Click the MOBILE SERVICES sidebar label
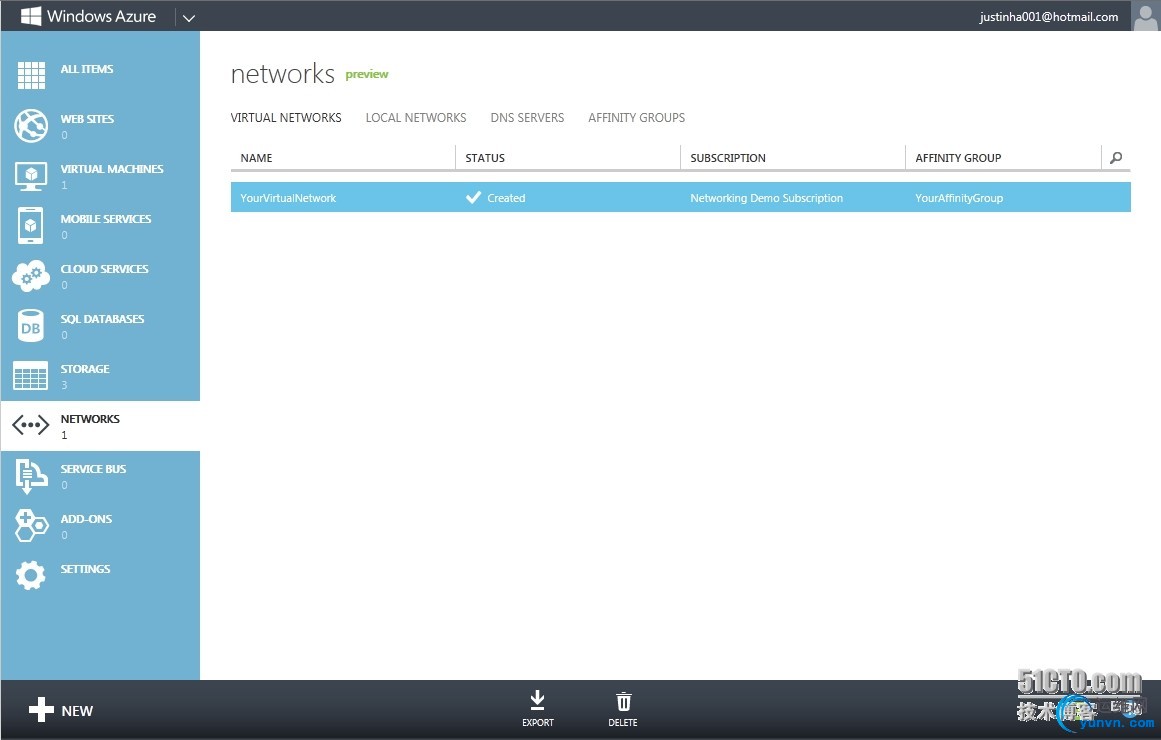The image size is (1161, 740). coord(106,219)
